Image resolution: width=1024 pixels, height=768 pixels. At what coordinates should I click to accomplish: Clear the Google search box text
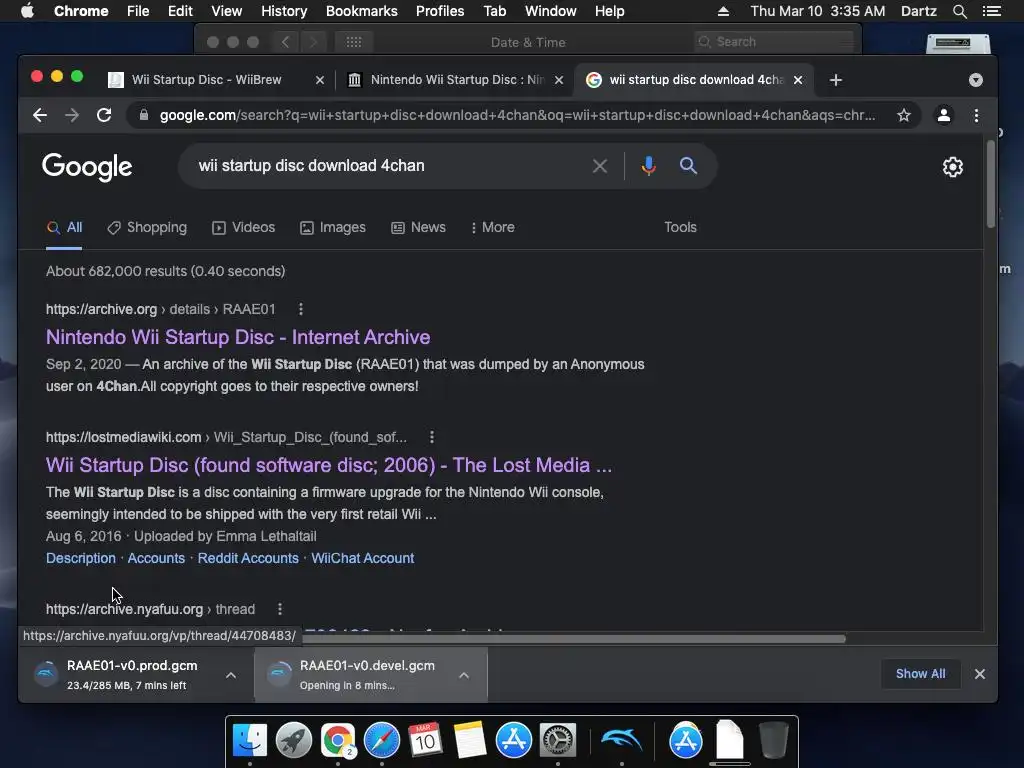(600, 166)
